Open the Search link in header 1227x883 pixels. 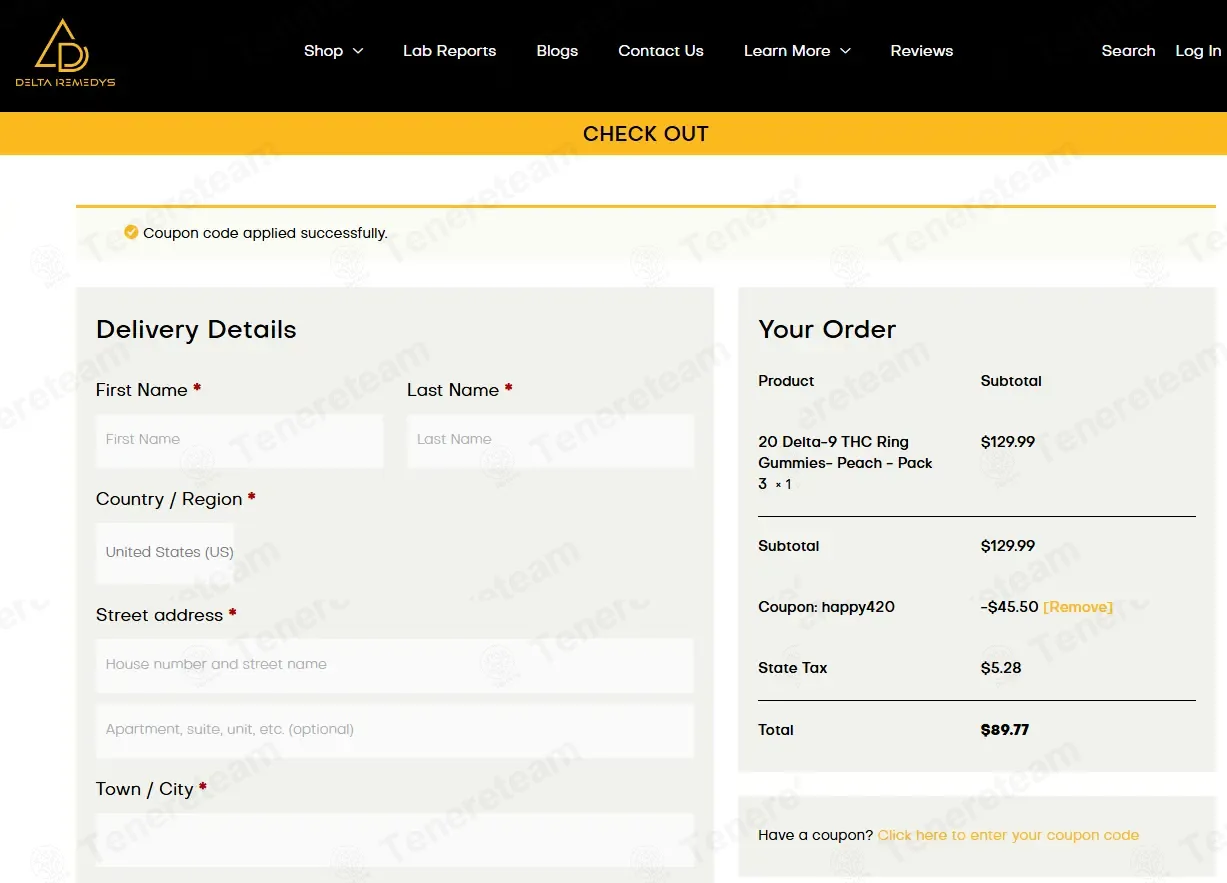[1128, 51]
